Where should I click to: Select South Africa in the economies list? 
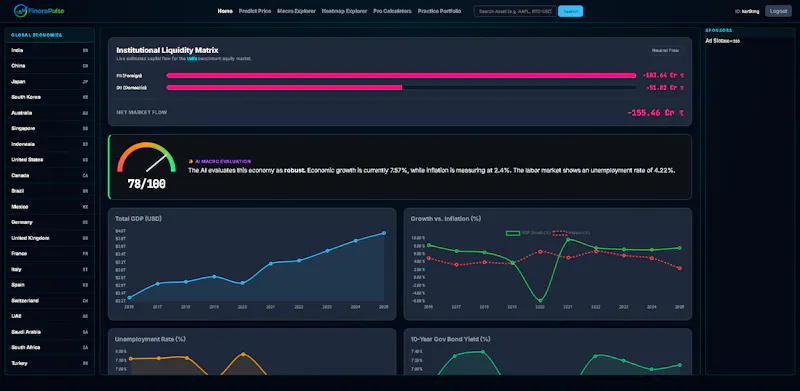[49, 348]
